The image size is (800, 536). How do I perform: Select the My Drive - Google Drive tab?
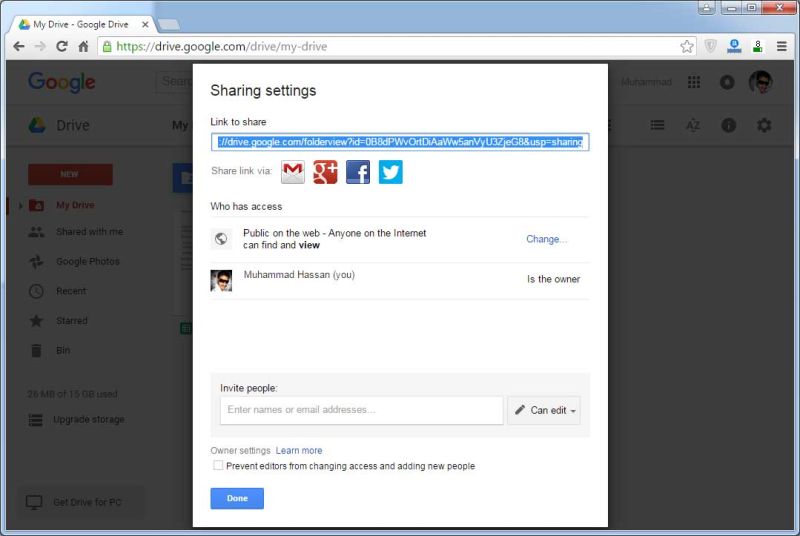81,24
